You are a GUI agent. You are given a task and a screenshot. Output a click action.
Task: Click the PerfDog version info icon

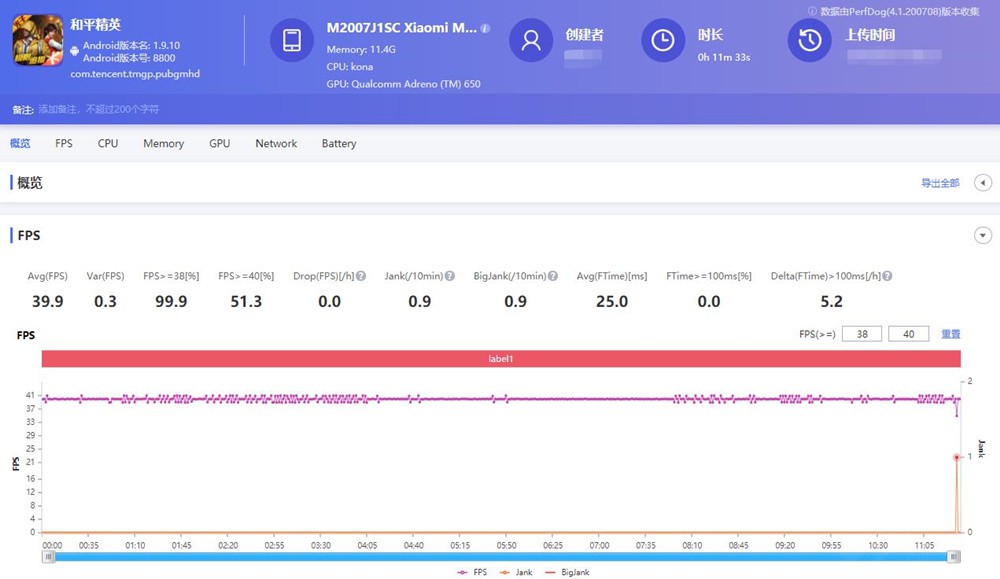tap(812, 11)
